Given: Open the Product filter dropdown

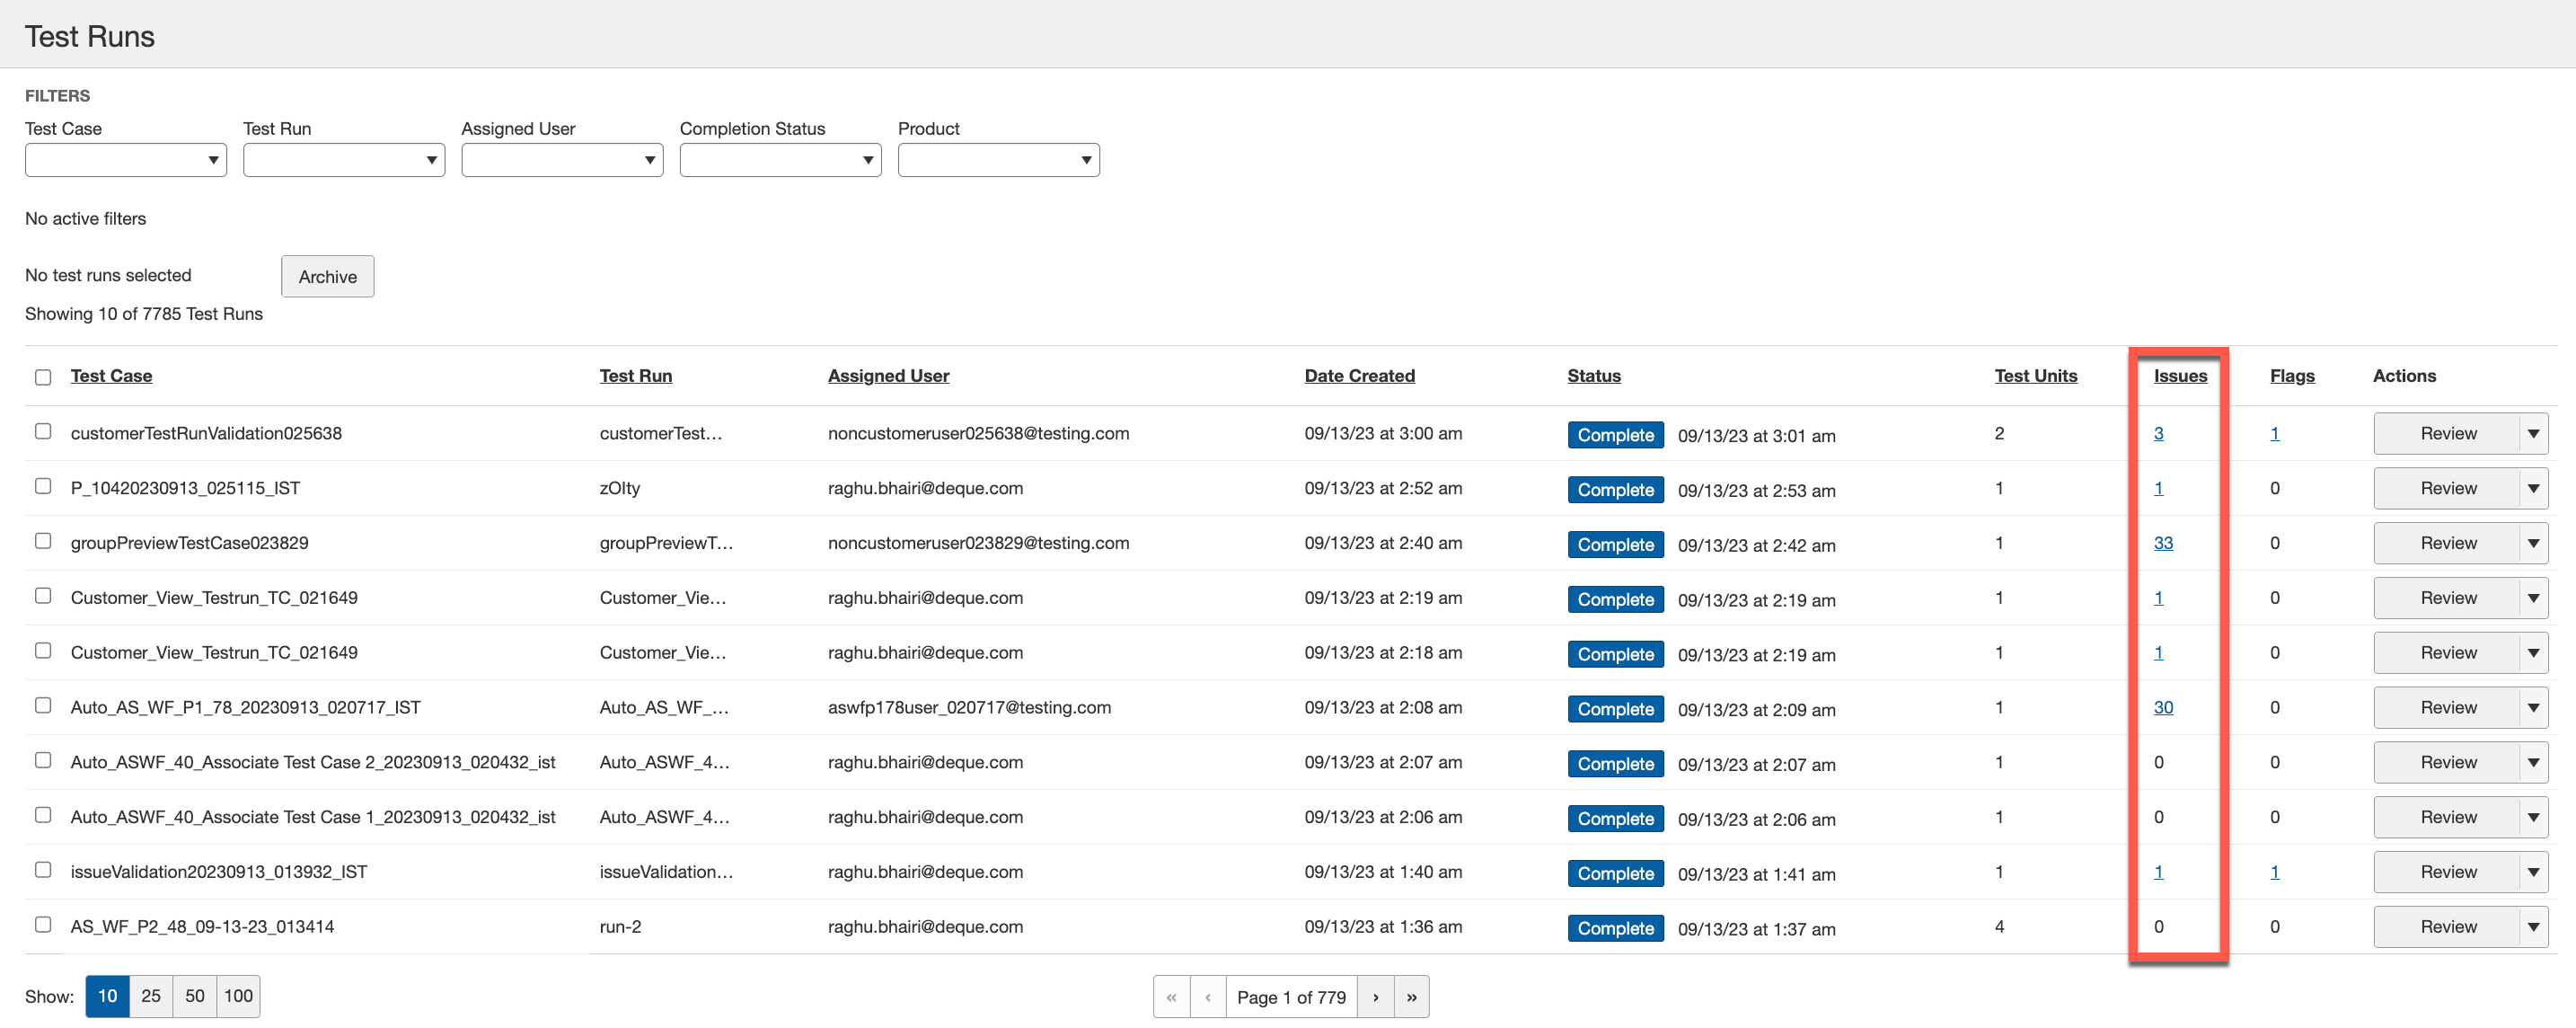Looking at the screenshot, I should [998, 160].
